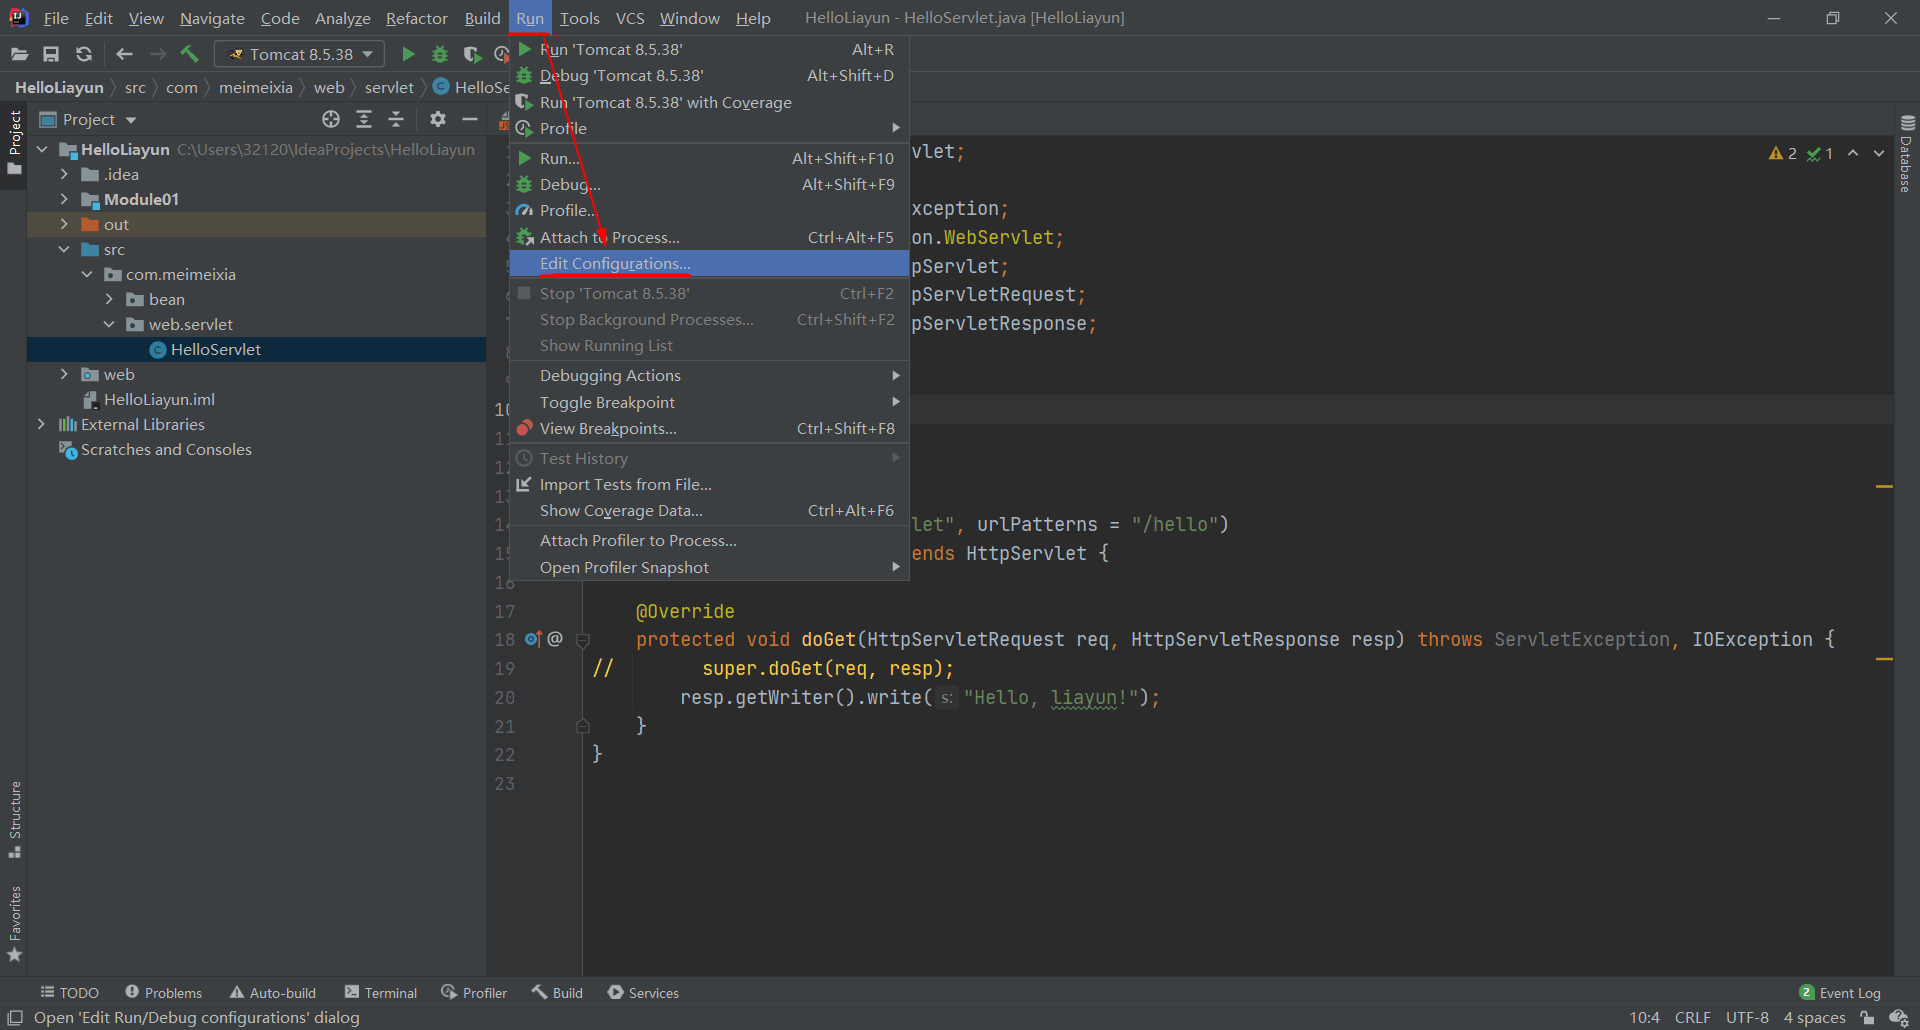
Task: Choose Run 'Tomcat 8.5.38' menu item
Action: point(709,49)
